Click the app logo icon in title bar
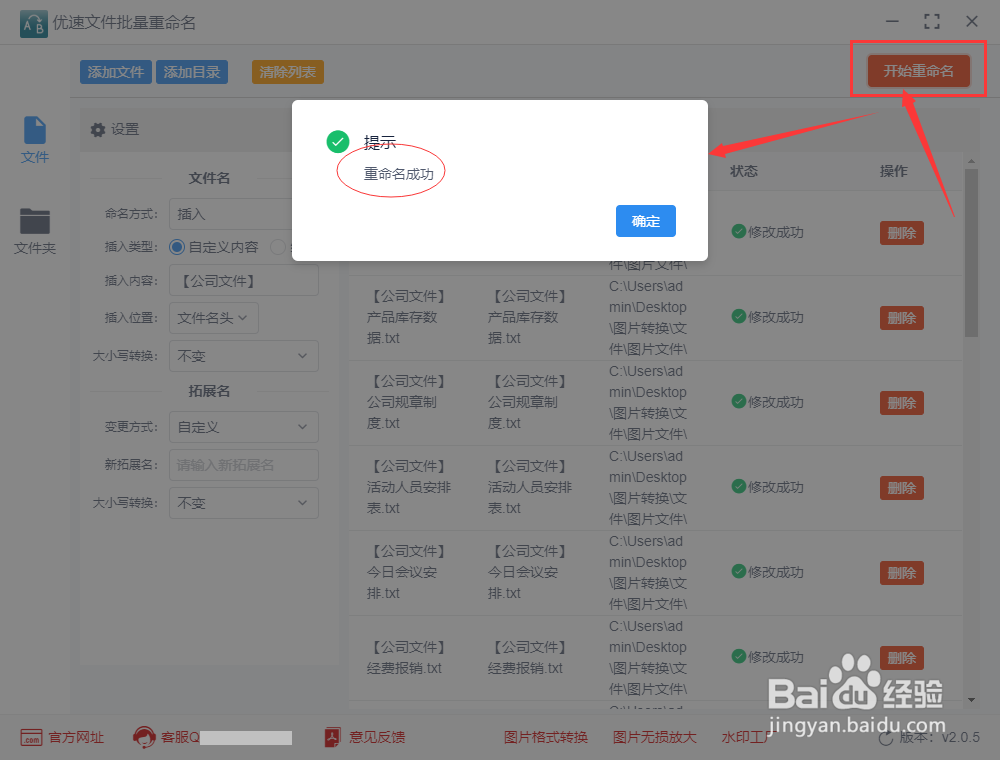The height and width of the screenshot is (760, 1000). (x=34, y=24)
